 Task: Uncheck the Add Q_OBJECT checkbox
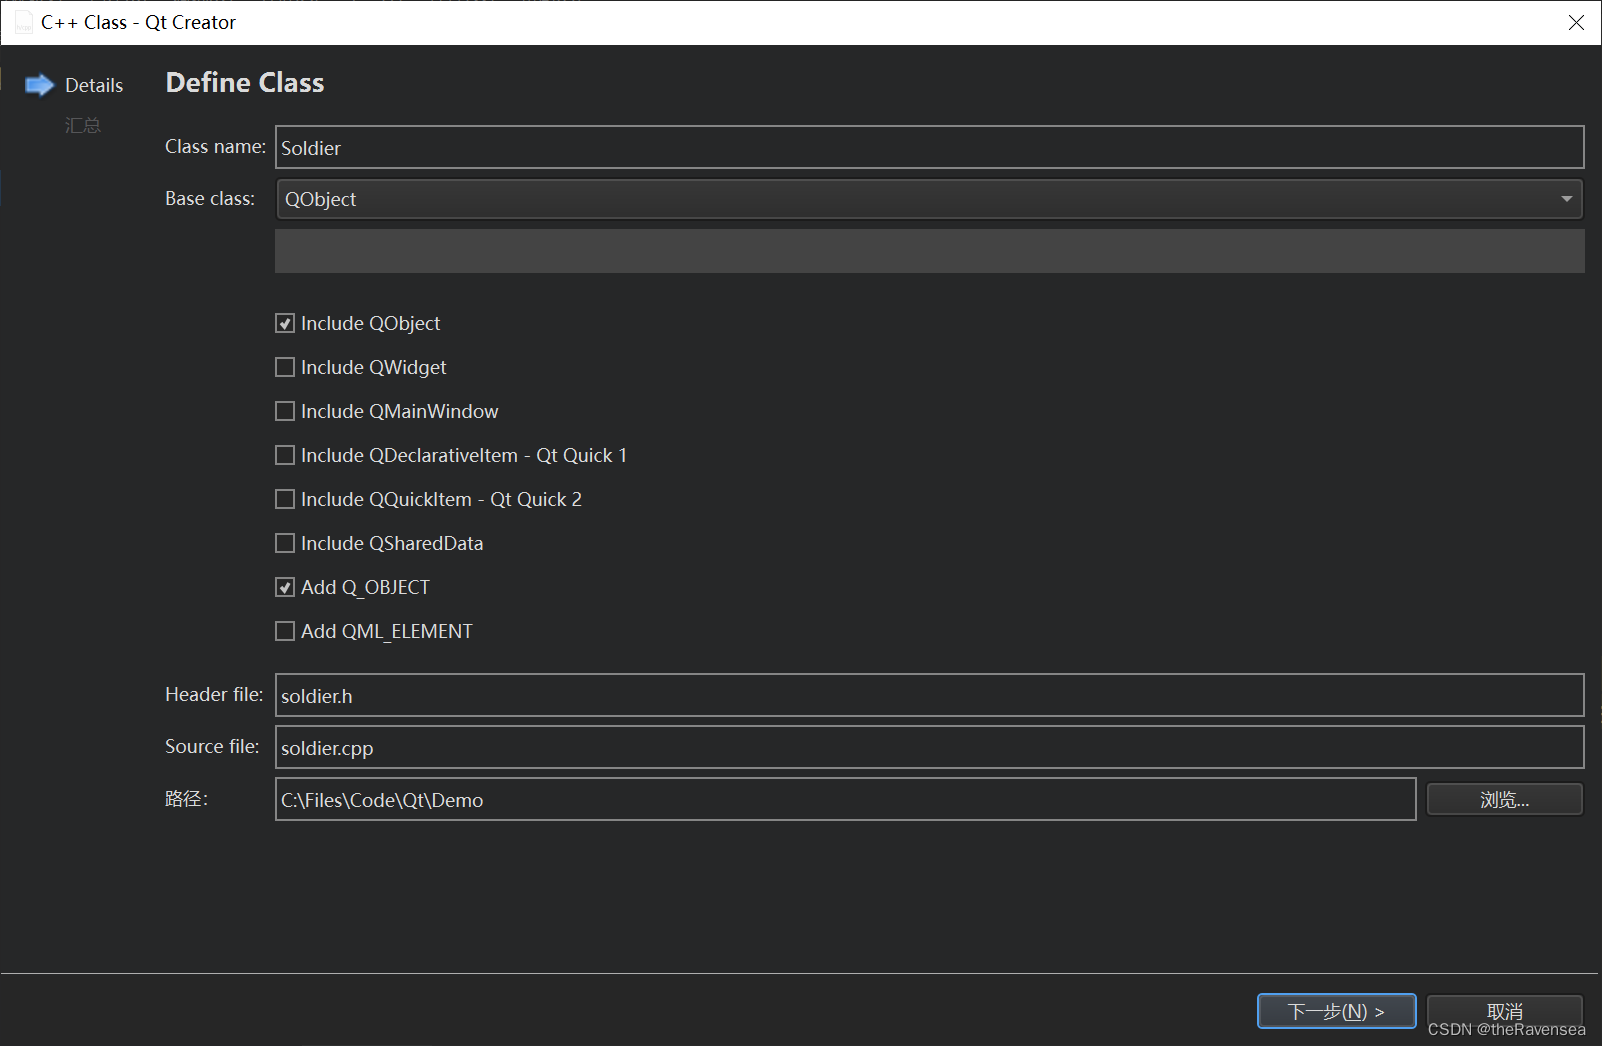tap(285, 587)
